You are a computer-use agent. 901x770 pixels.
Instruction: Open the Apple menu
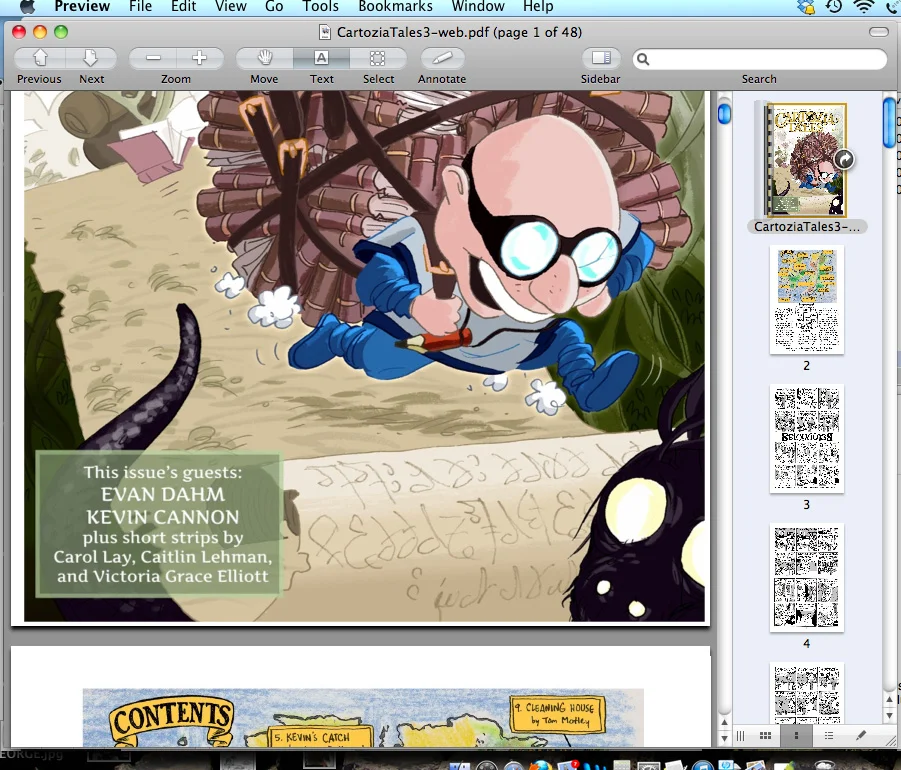(27, 6)
